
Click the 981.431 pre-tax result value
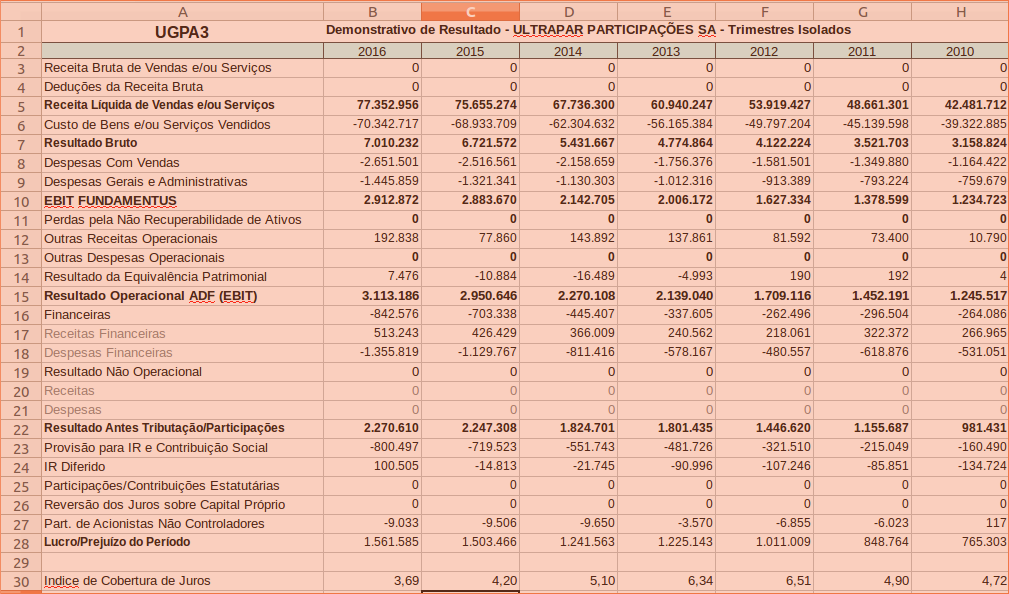tap(985, 428)
